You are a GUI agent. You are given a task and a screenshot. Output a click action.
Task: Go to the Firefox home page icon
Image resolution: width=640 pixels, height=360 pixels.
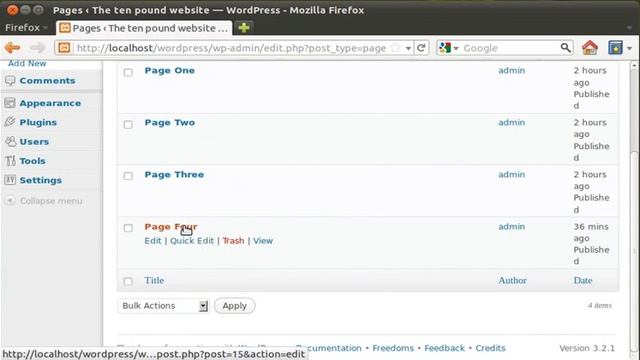pyautogui.click(x=589, y=48)
